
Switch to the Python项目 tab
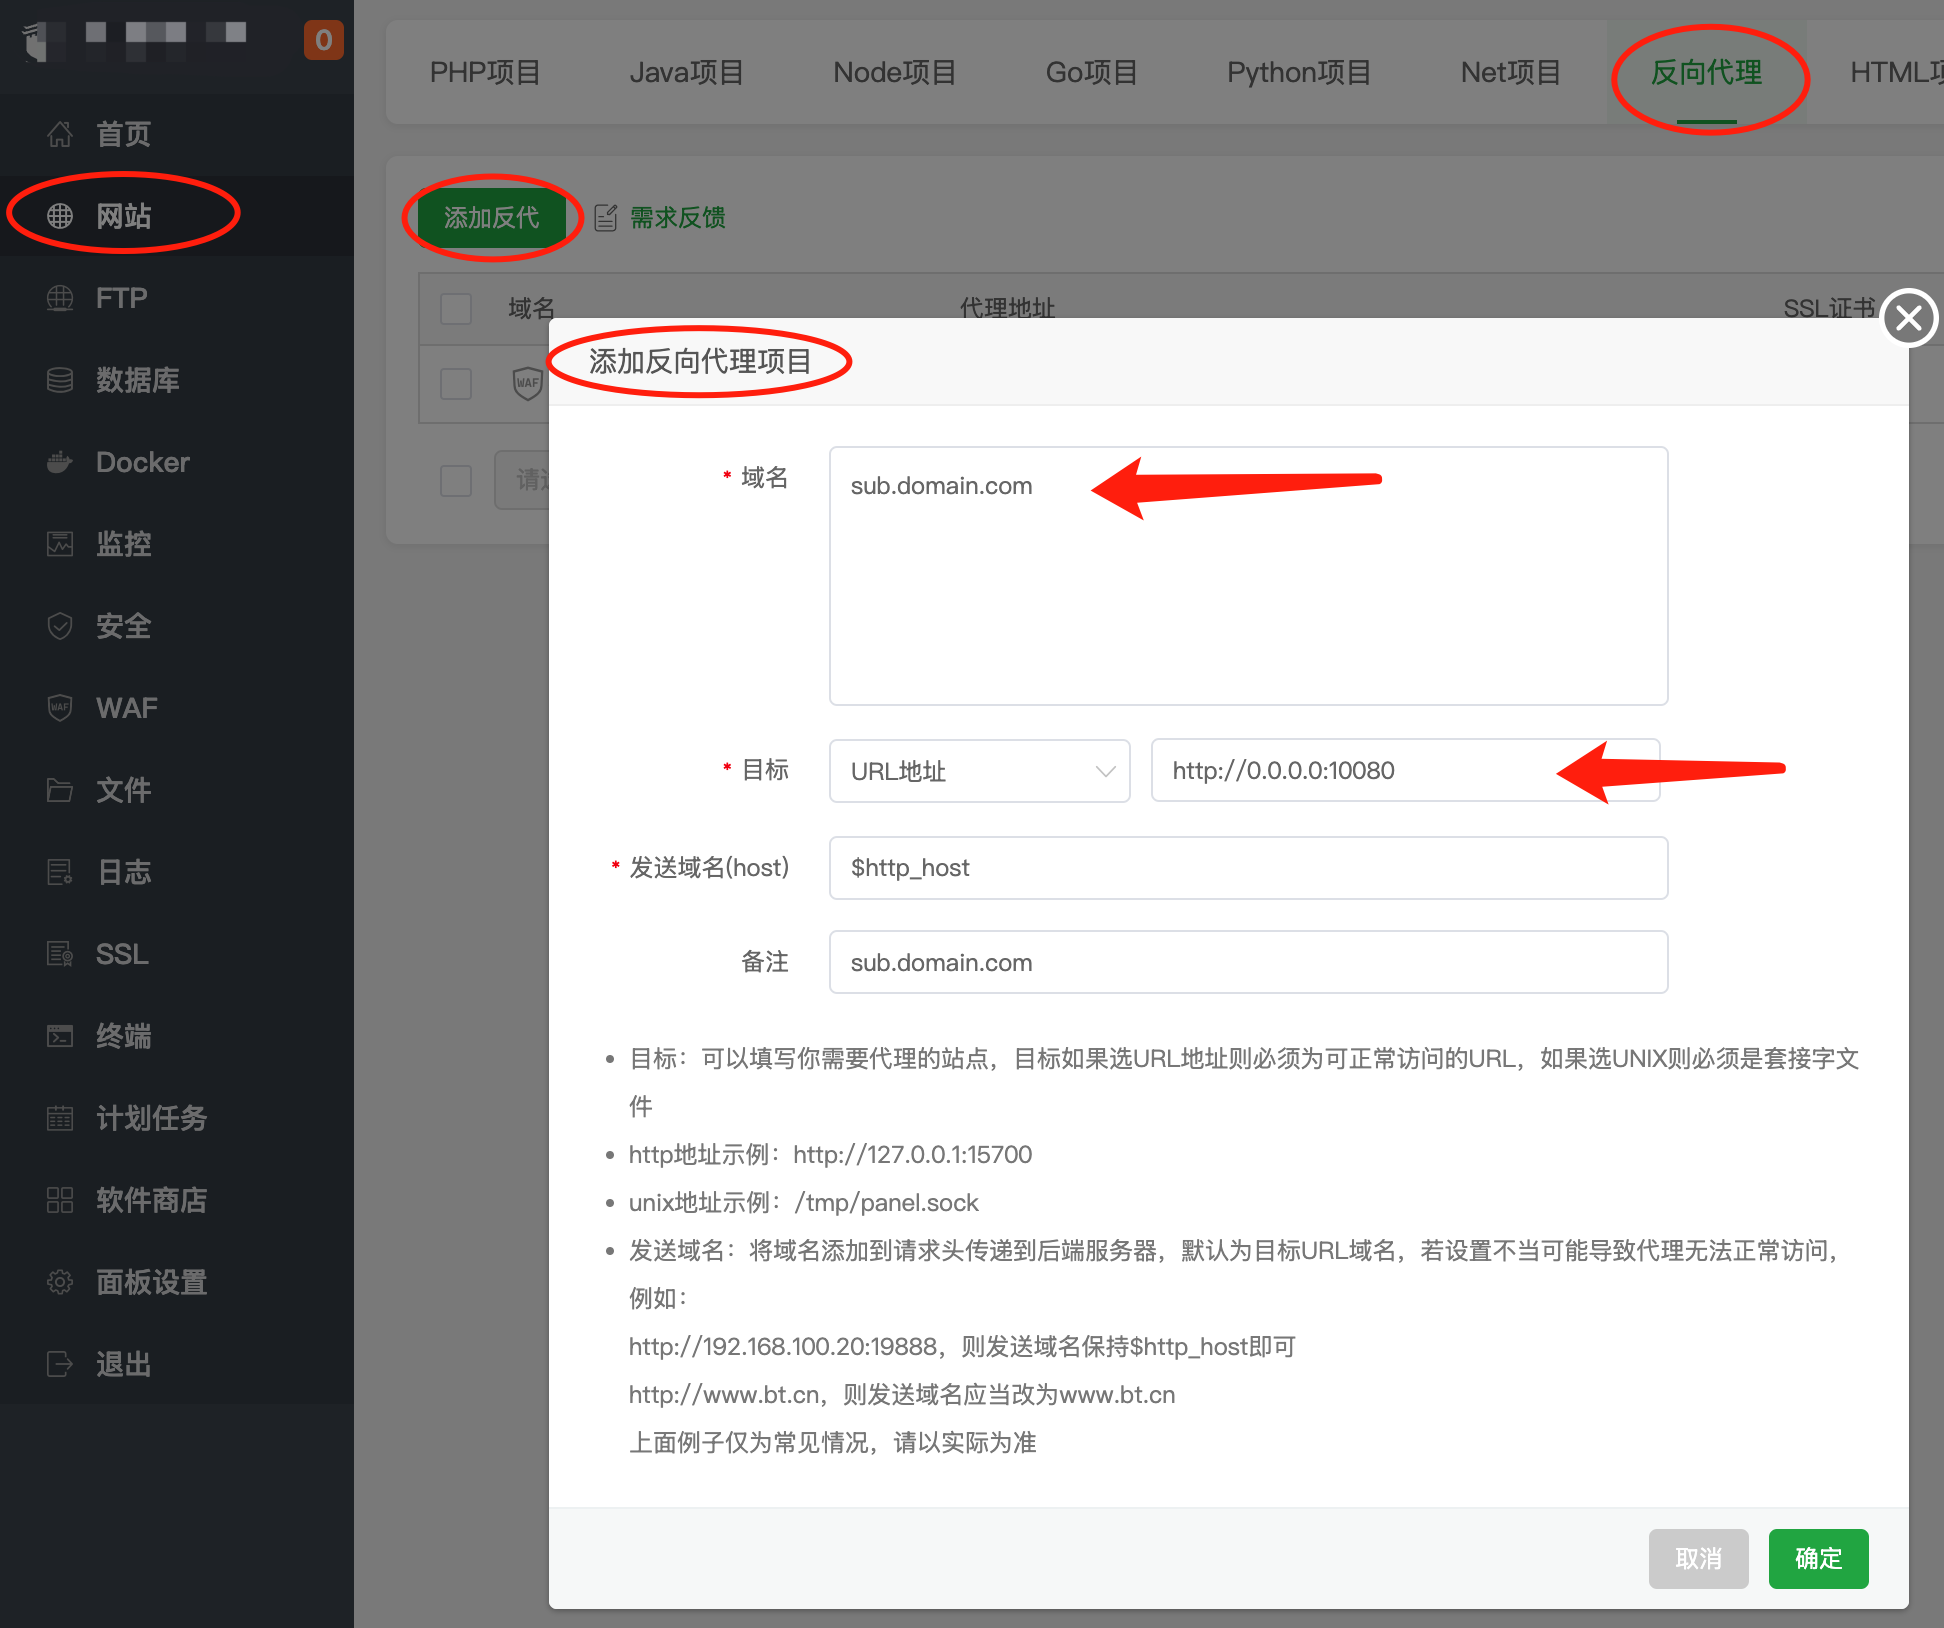click(x=1298, y=72)
